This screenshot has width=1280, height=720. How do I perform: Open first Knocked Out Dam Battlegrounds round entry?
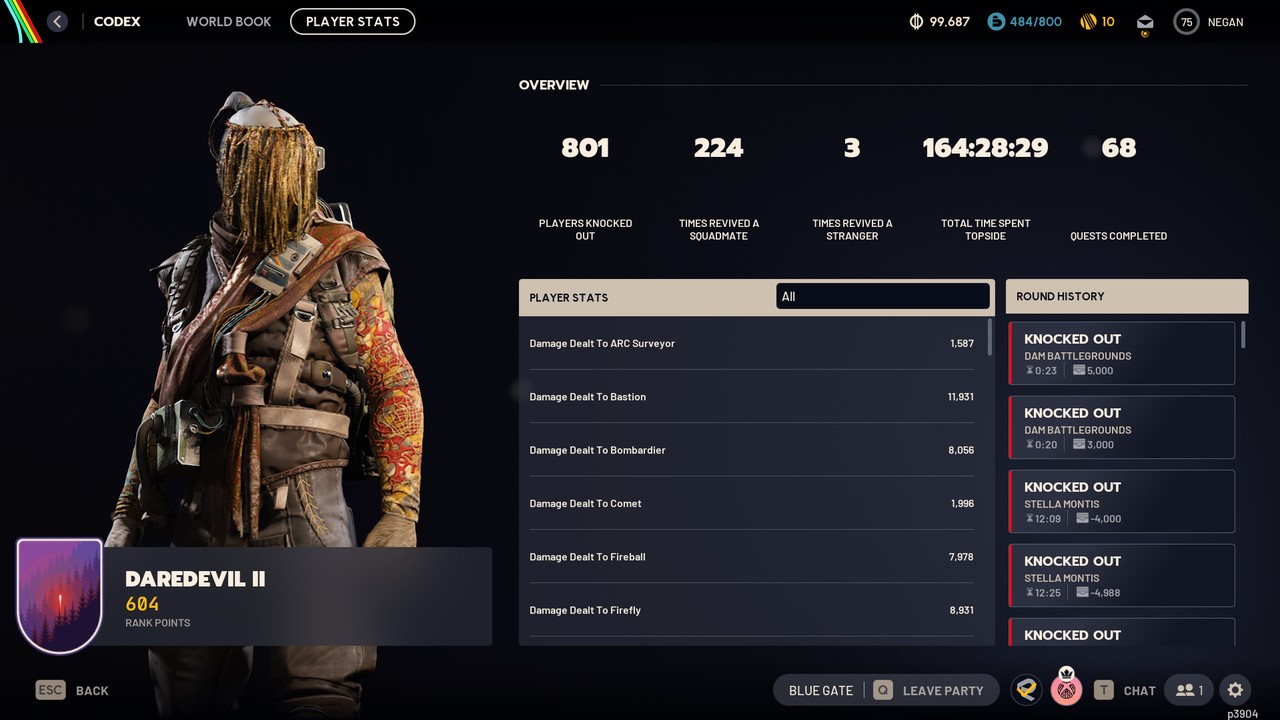click(1122, 353)
